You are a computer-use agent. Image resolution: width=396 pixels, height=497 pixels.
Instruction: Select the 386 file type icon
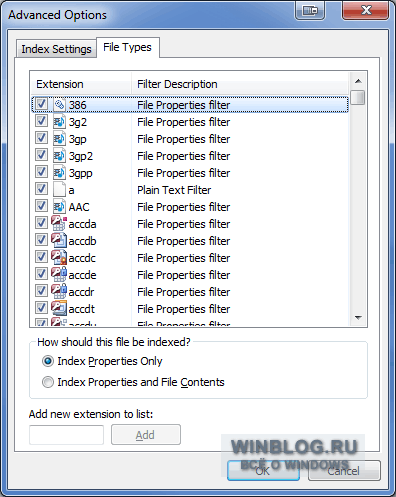pyautogui.click(x=59, y=105)
